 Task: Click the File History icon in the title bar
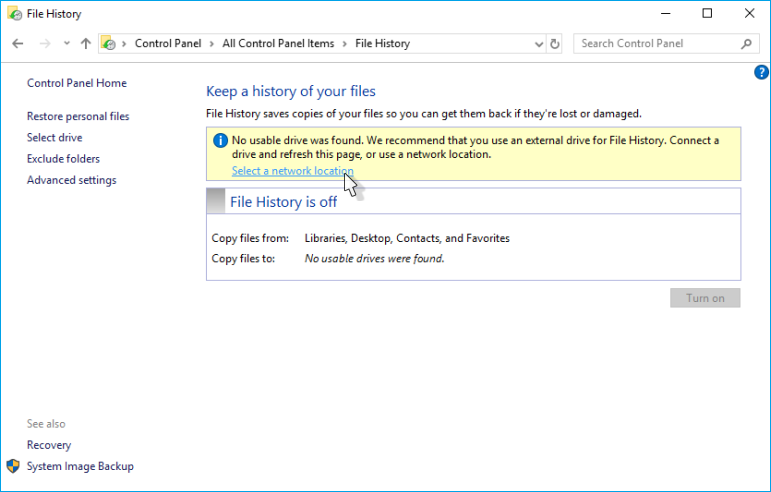pyautogui.click(x=13, y=14)
